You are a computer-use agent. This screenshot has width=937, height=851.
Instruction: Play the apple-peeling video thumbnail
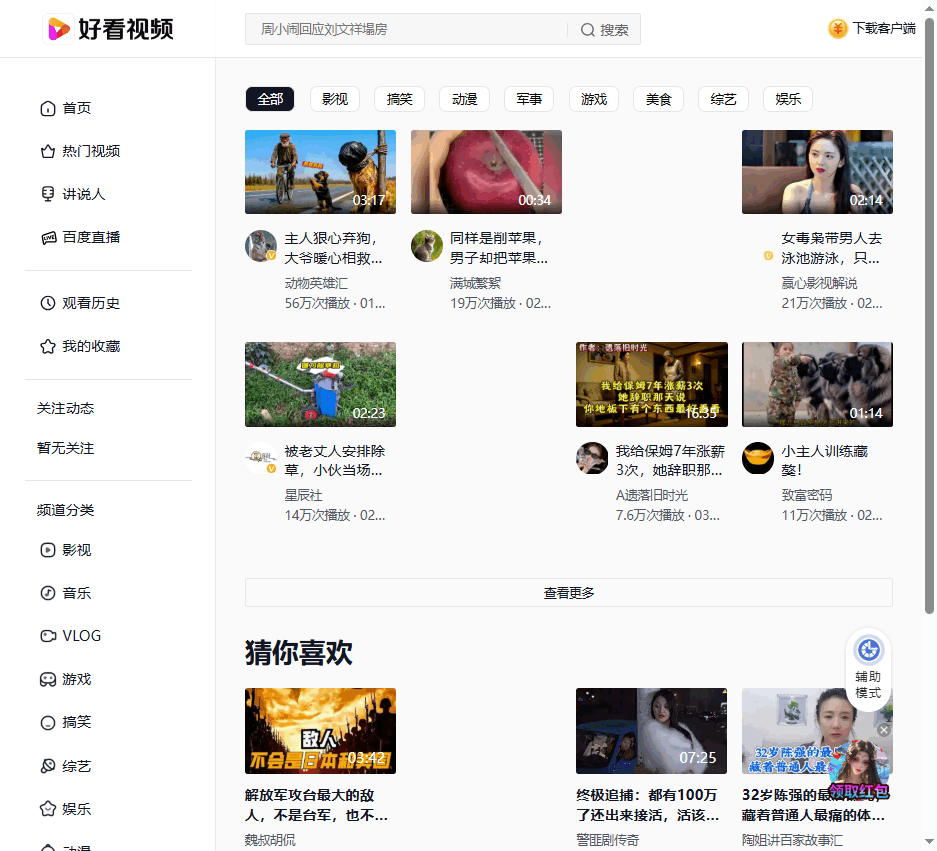486,171
